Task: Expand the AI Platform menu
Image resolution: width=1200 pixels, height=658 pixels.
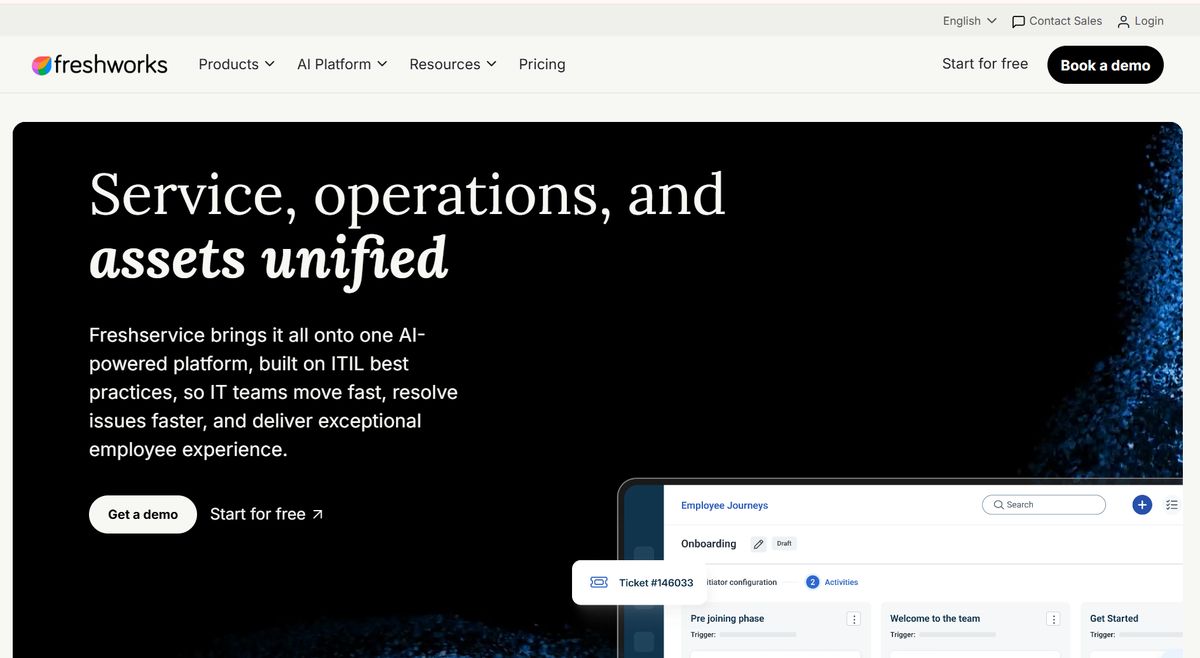Action: point(342,64)
